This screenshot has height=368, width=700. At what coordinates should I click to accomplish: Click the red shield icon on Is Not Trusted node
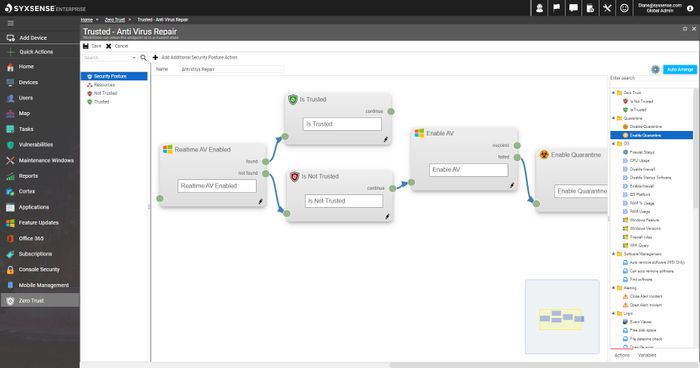(294, 176)
